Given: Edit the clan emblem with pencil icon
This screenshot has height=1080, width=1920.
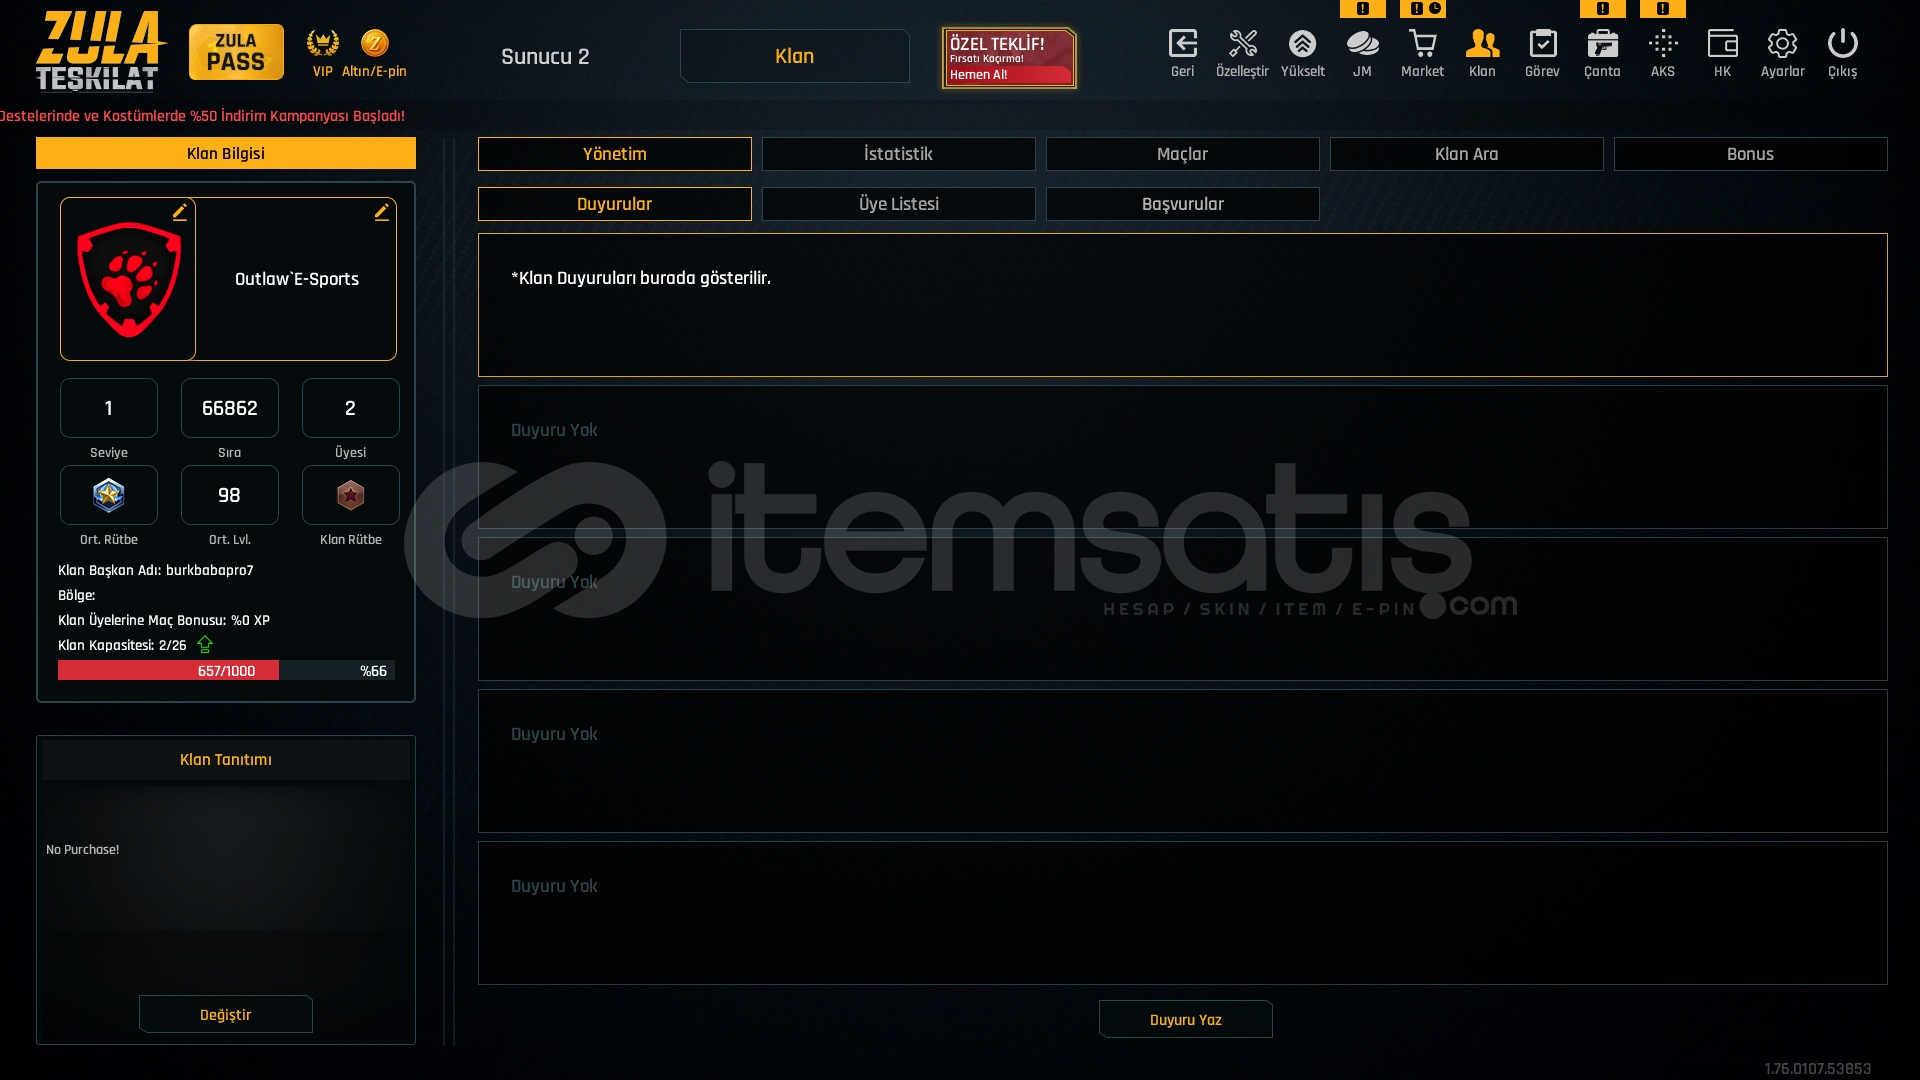Looking at the screenshot, I should click(x=180, y=211).
